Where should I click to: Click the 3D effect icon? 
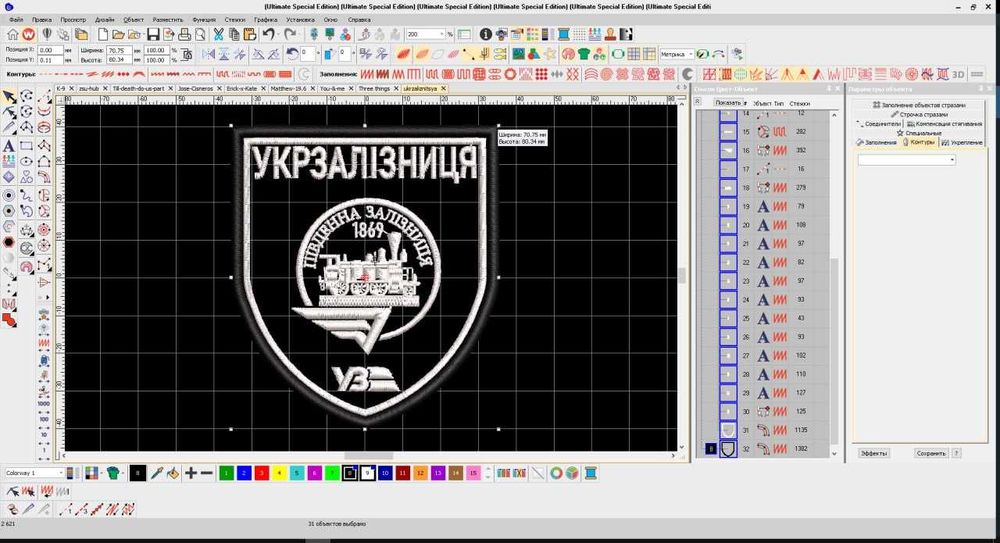(x=958, y=74)
